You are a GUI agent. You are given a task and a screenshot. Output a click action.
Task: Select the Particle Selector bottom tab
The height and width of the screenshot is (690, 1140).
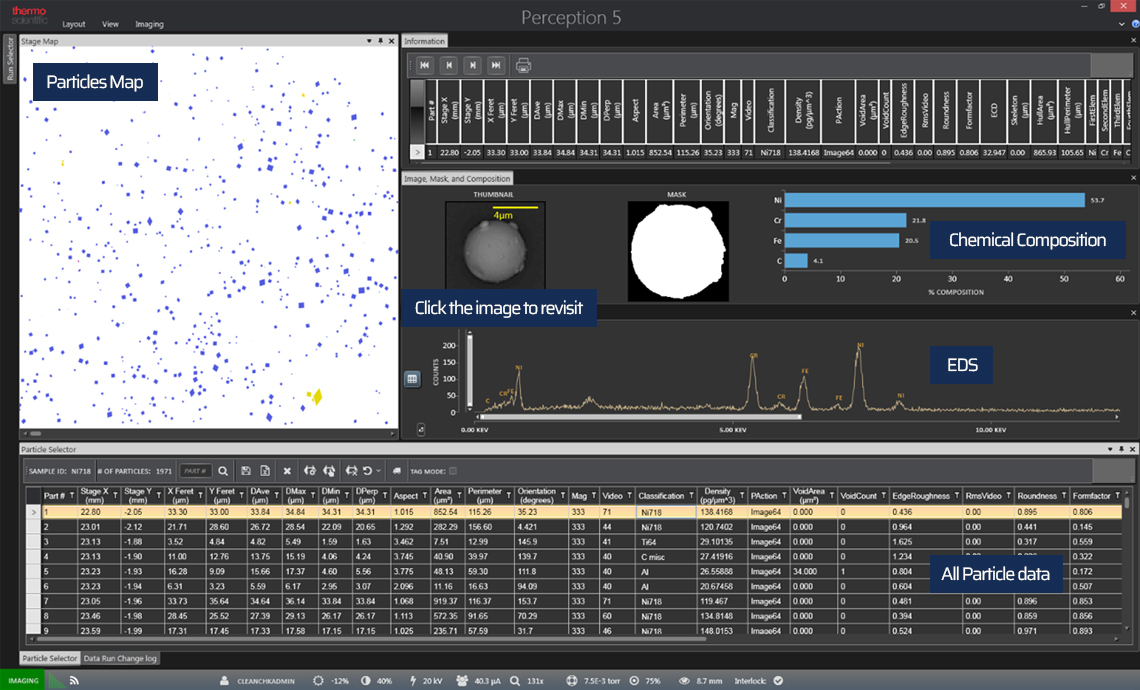(49, 658)
